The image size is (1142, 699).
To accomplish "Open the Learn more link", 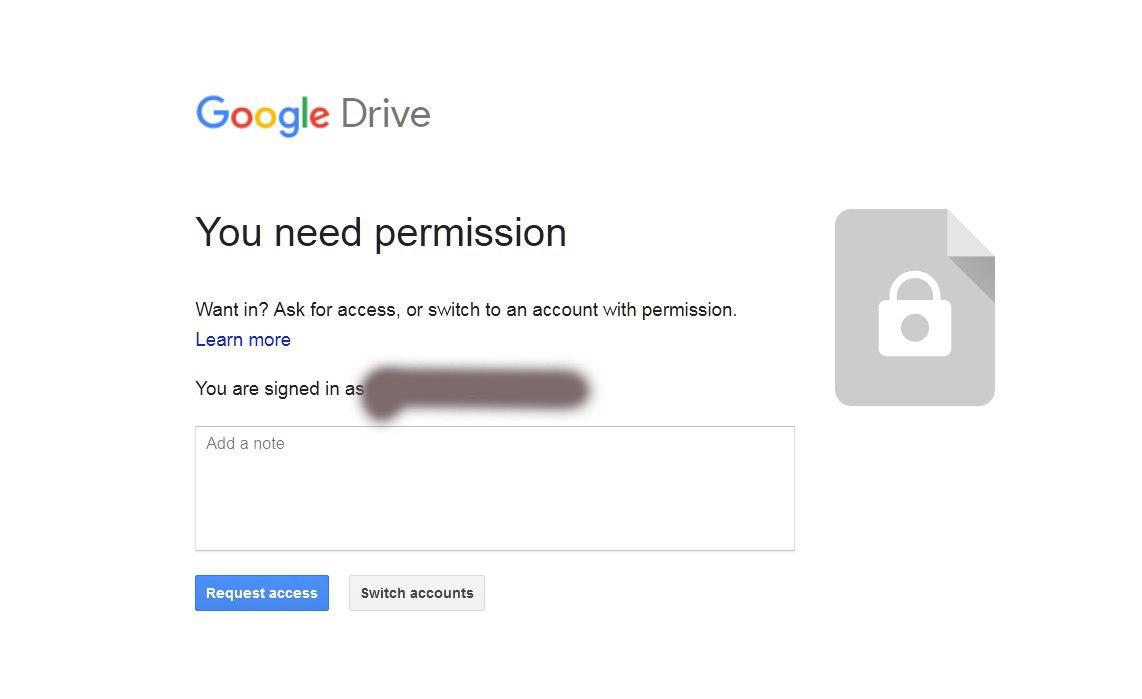I will 243,340.
